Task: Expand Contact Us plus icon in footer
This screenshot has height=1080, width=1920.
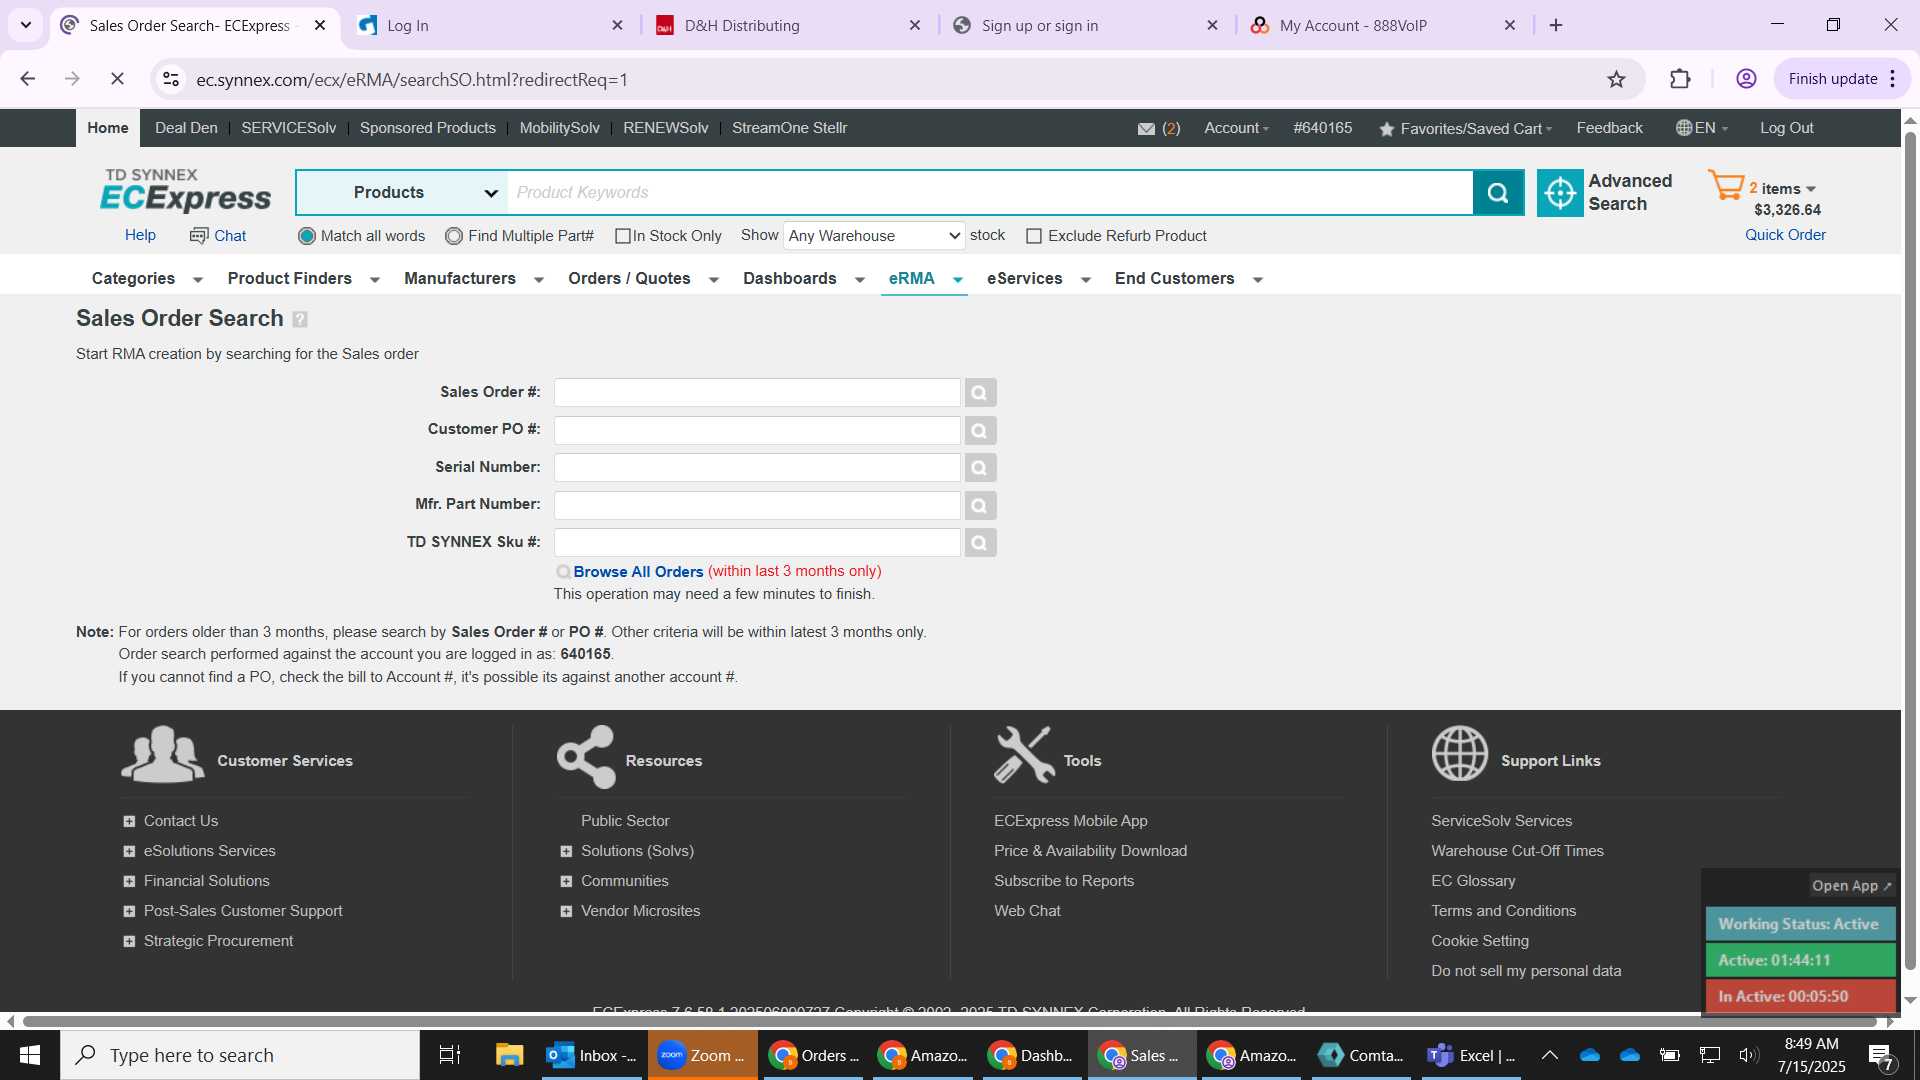Action: (129, 822)
